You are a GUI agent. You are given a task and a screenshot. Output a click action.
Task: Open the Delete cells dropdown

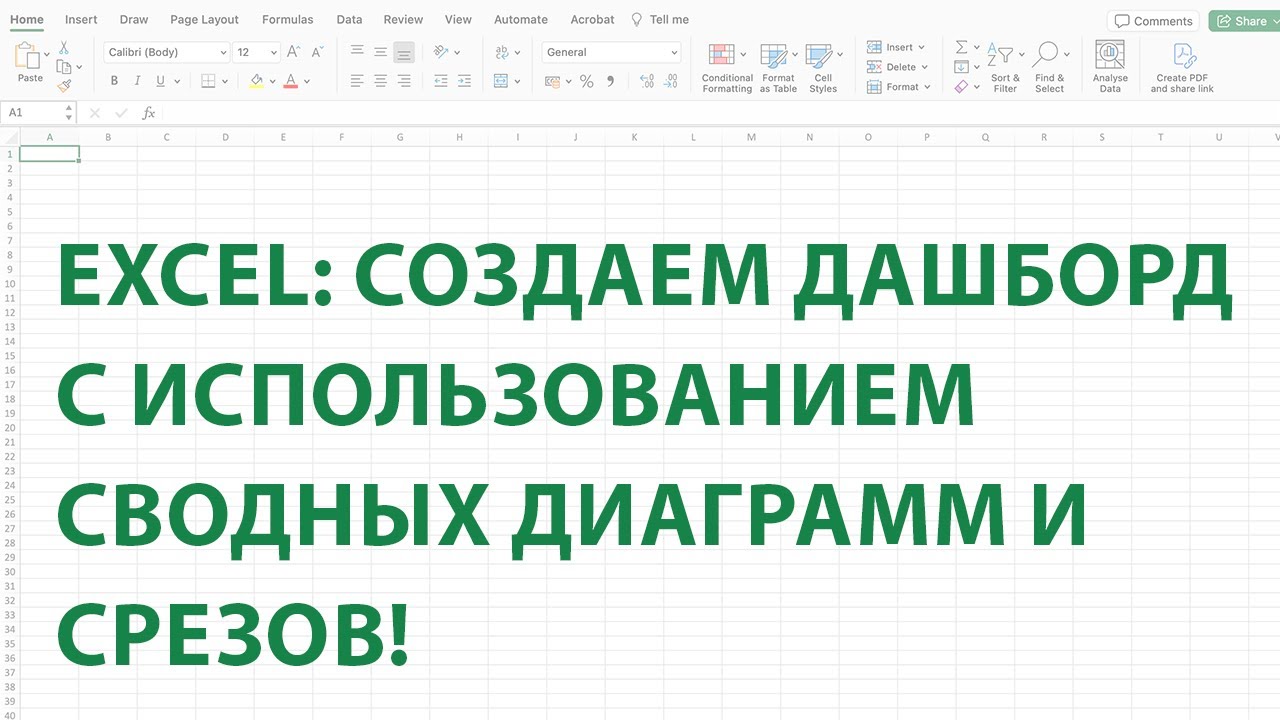point(897,67)
